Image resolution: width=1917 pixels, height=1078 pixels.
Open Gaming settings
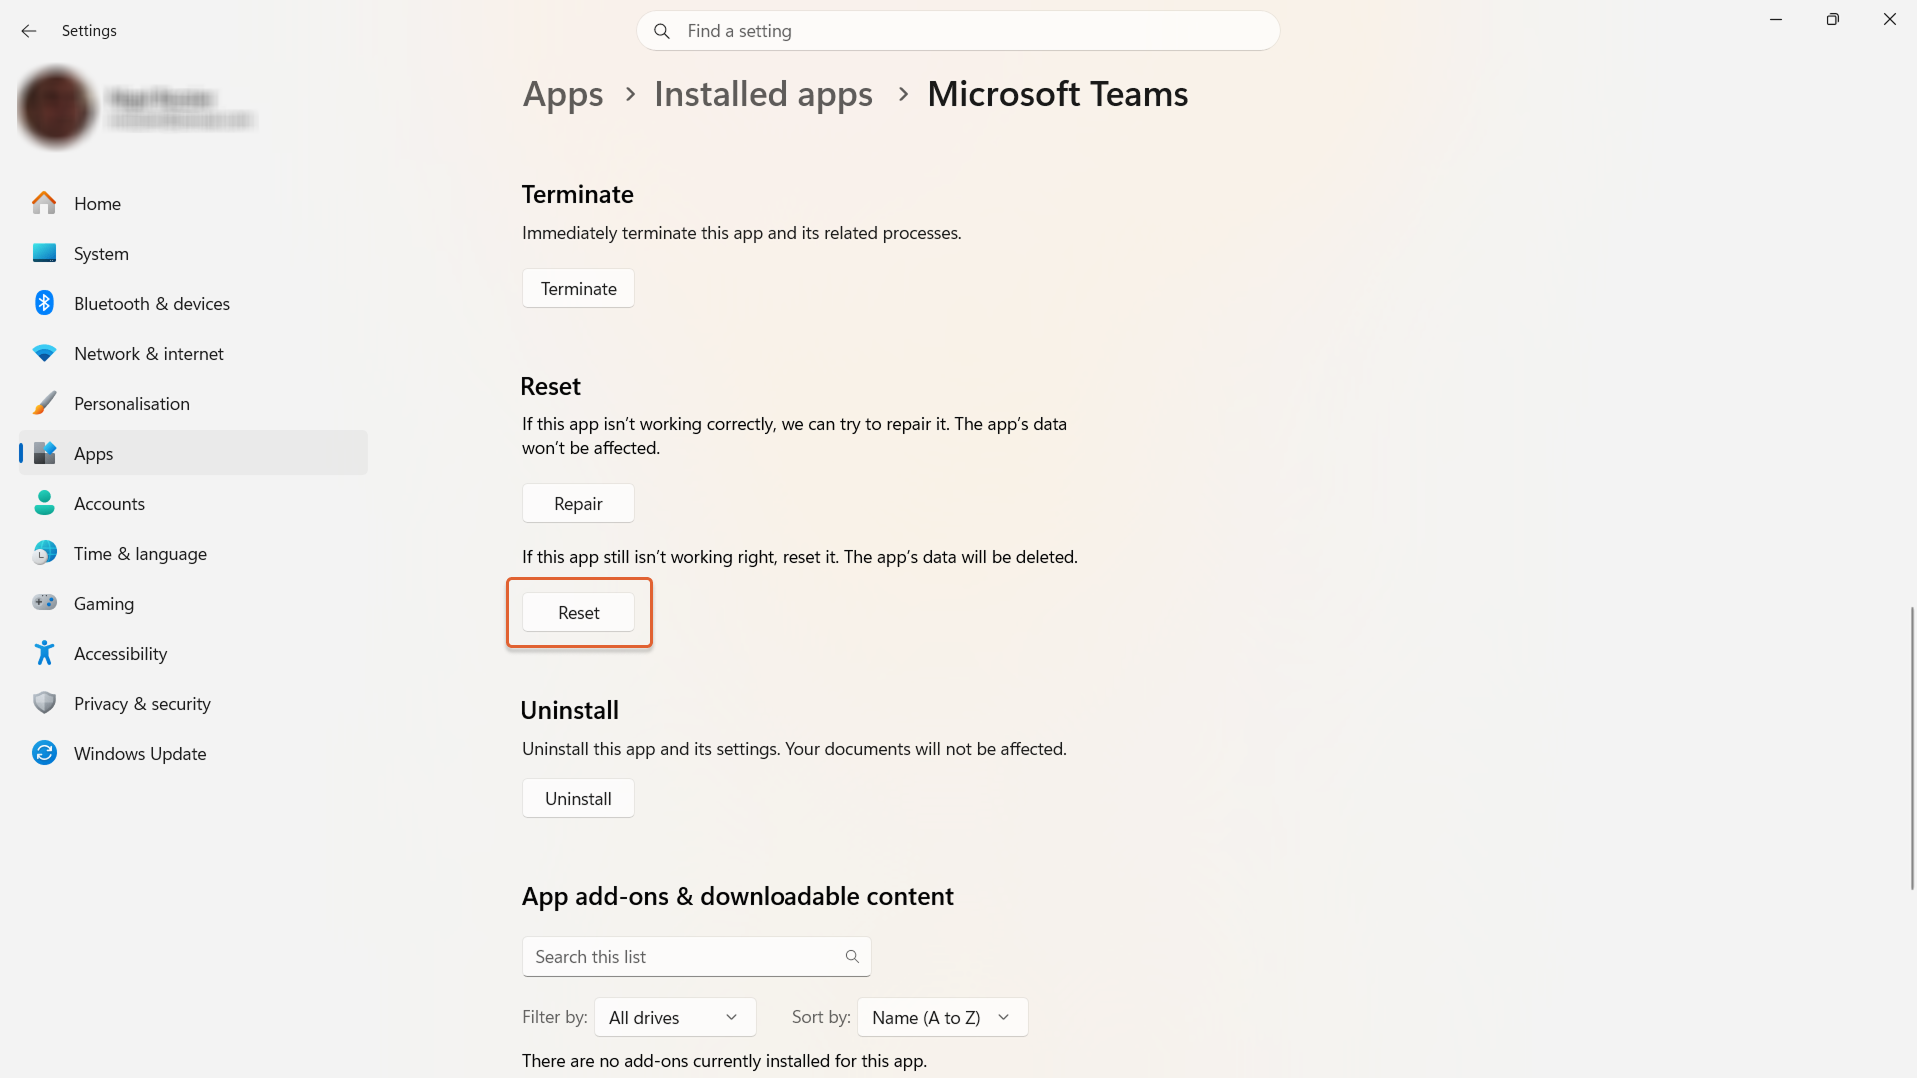pyautogui.click(x=193, y=603)
